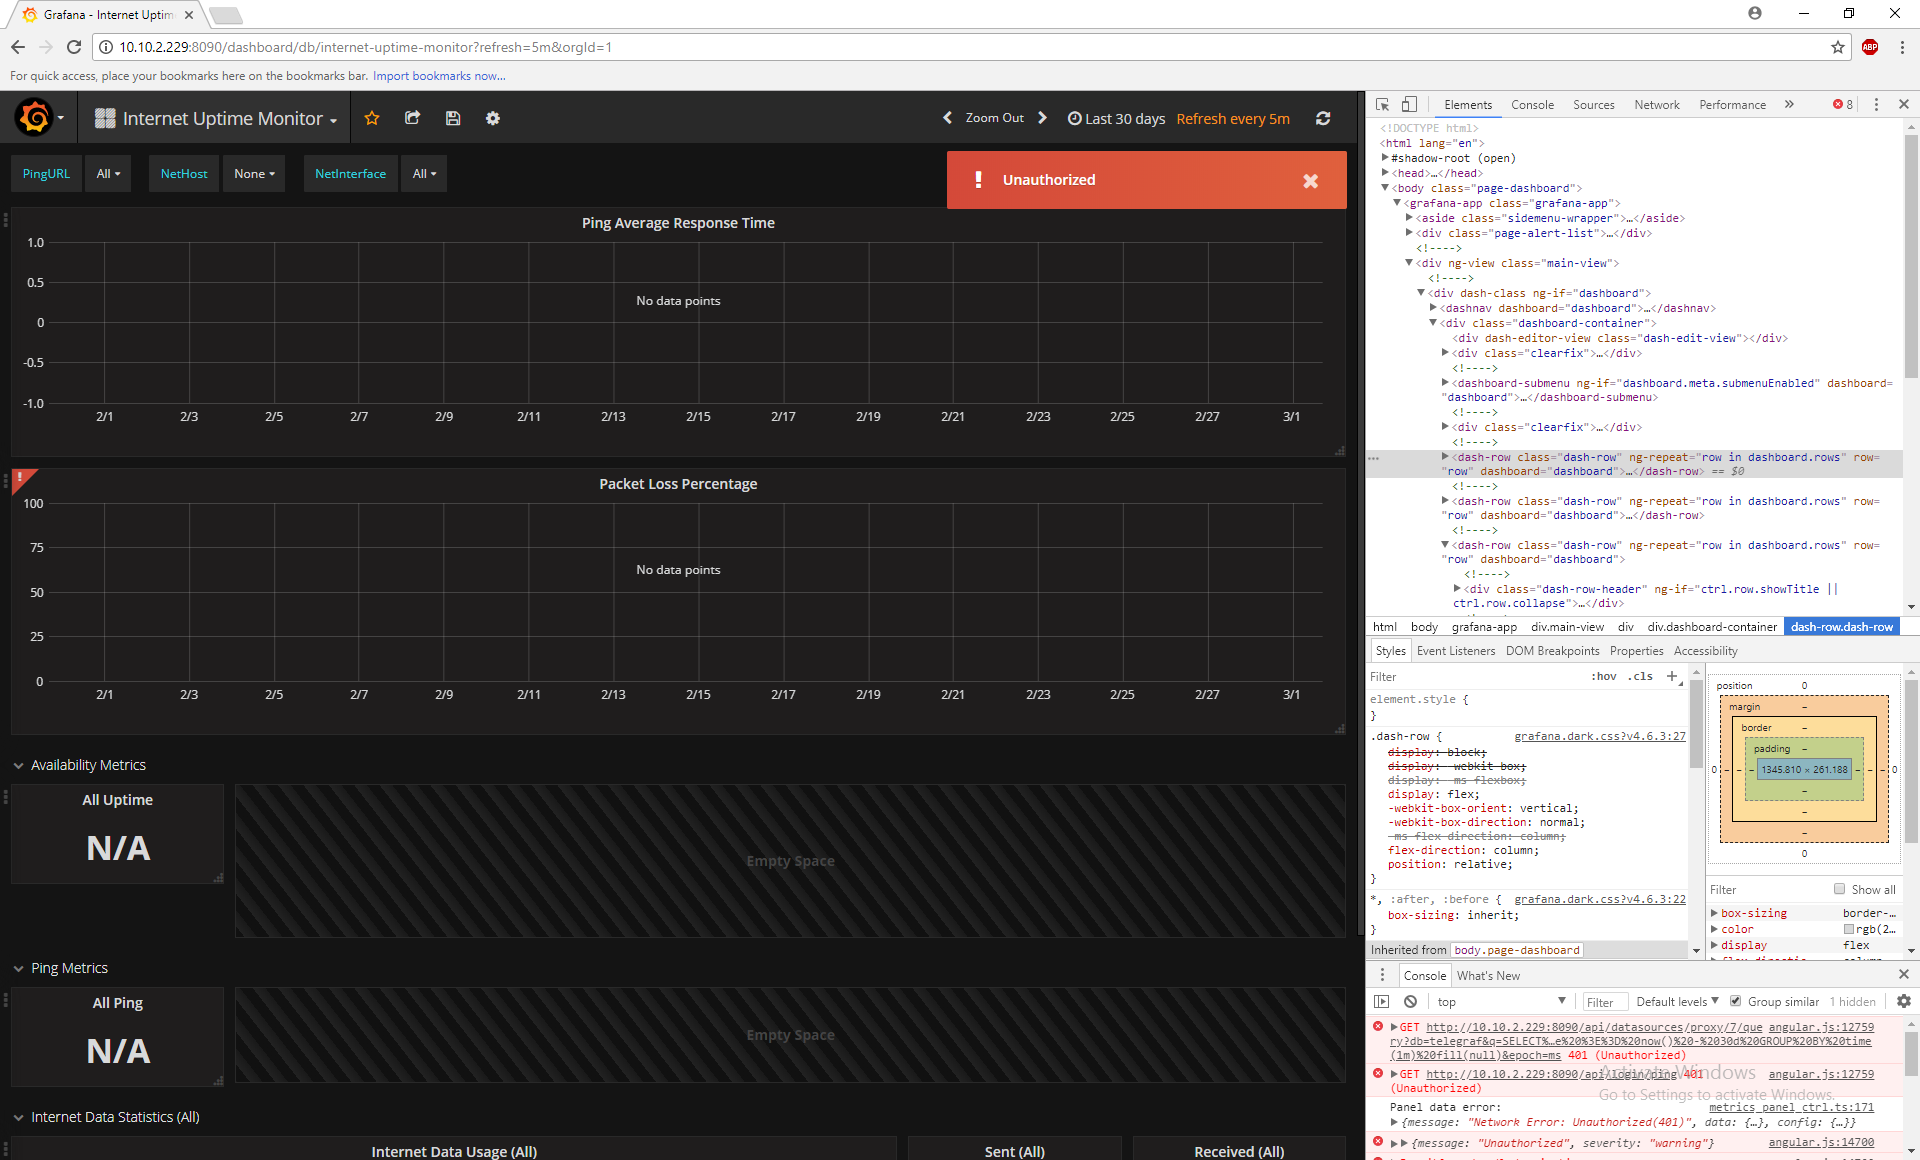The width and height of the screenshot is (1920, 1160).
Task: Open the NetHost None dropdown
Action: tap(254, 173)
